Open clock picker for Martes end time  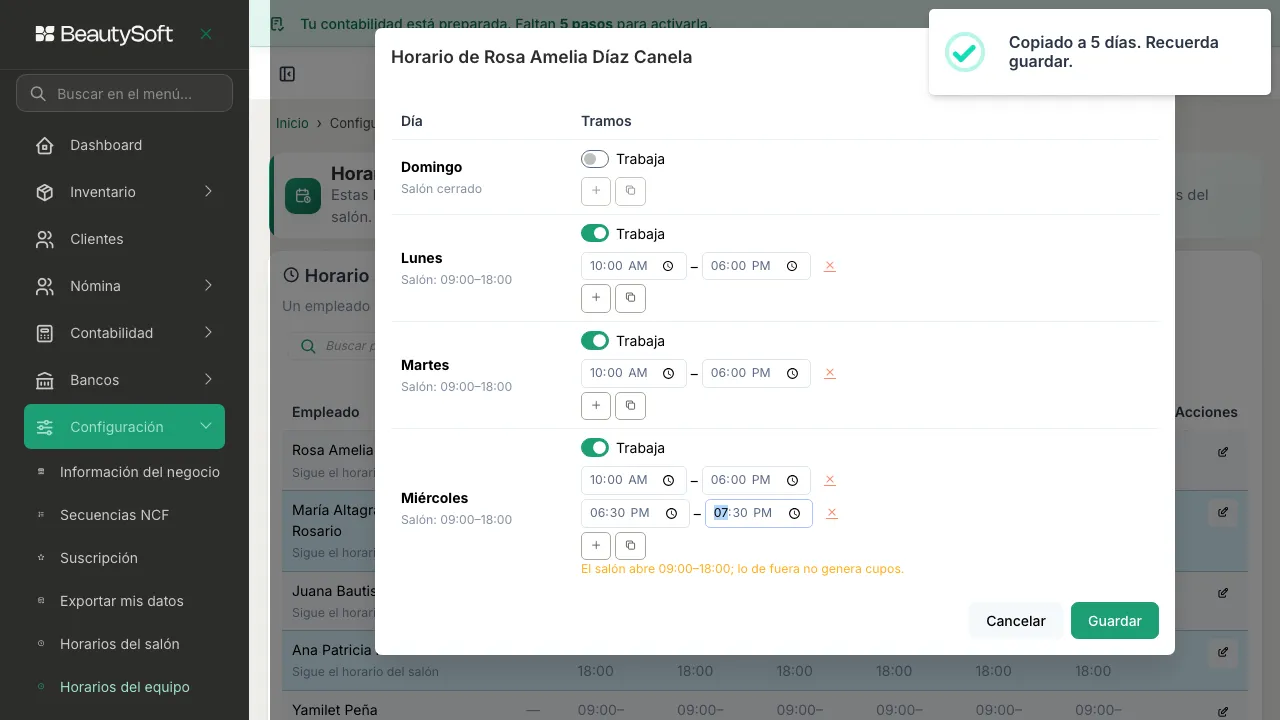[792, 373]
